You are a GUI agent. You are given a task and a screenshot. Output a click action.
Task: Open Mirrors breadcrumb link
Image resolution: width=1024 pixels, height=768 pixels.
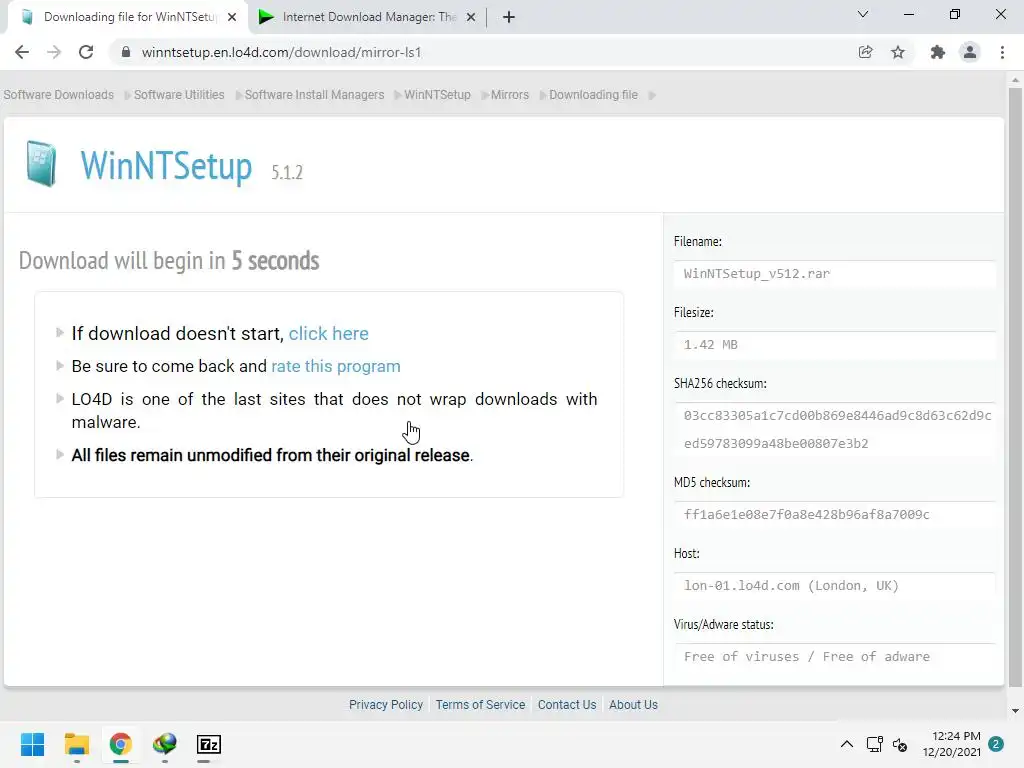[509, 95]
